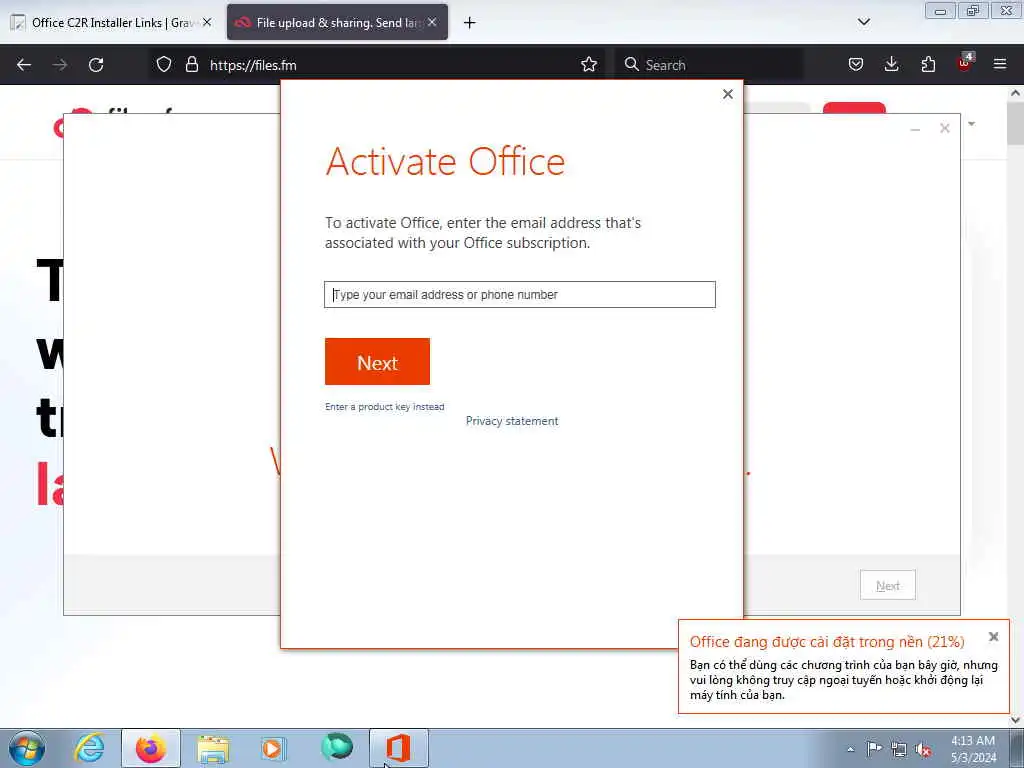The image size is (1024, 768).
Task: Focus the email address or phone number field
Action: tap(520, 295)
